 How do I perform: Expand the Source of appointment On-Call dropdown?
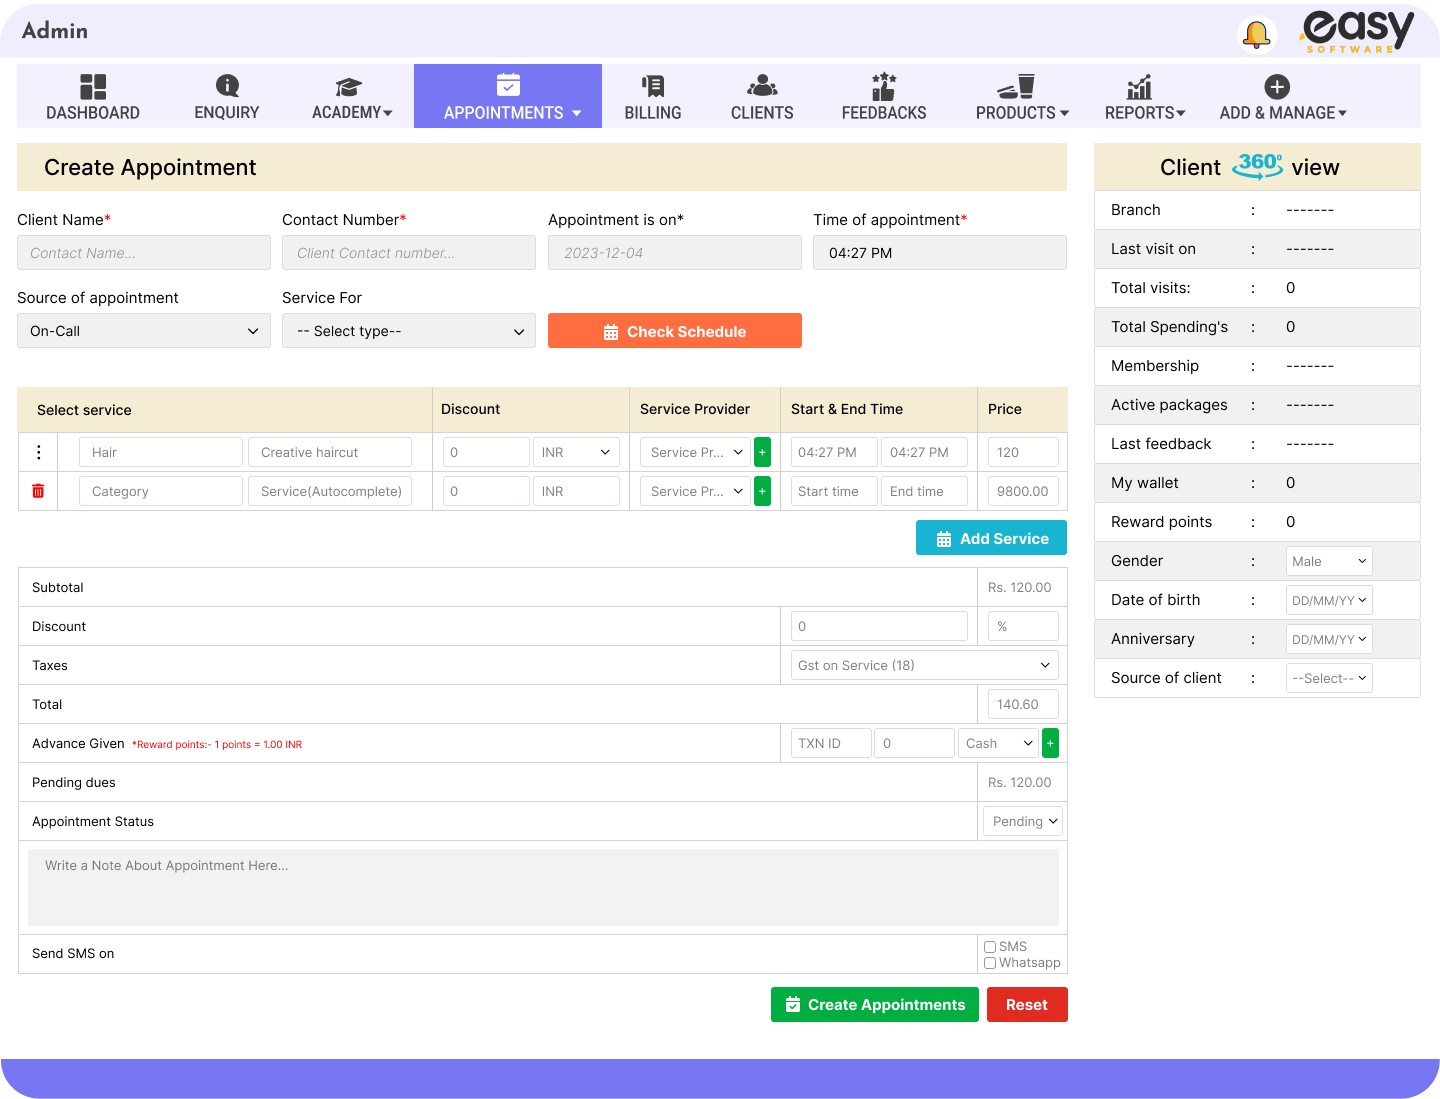pos(143,331)
